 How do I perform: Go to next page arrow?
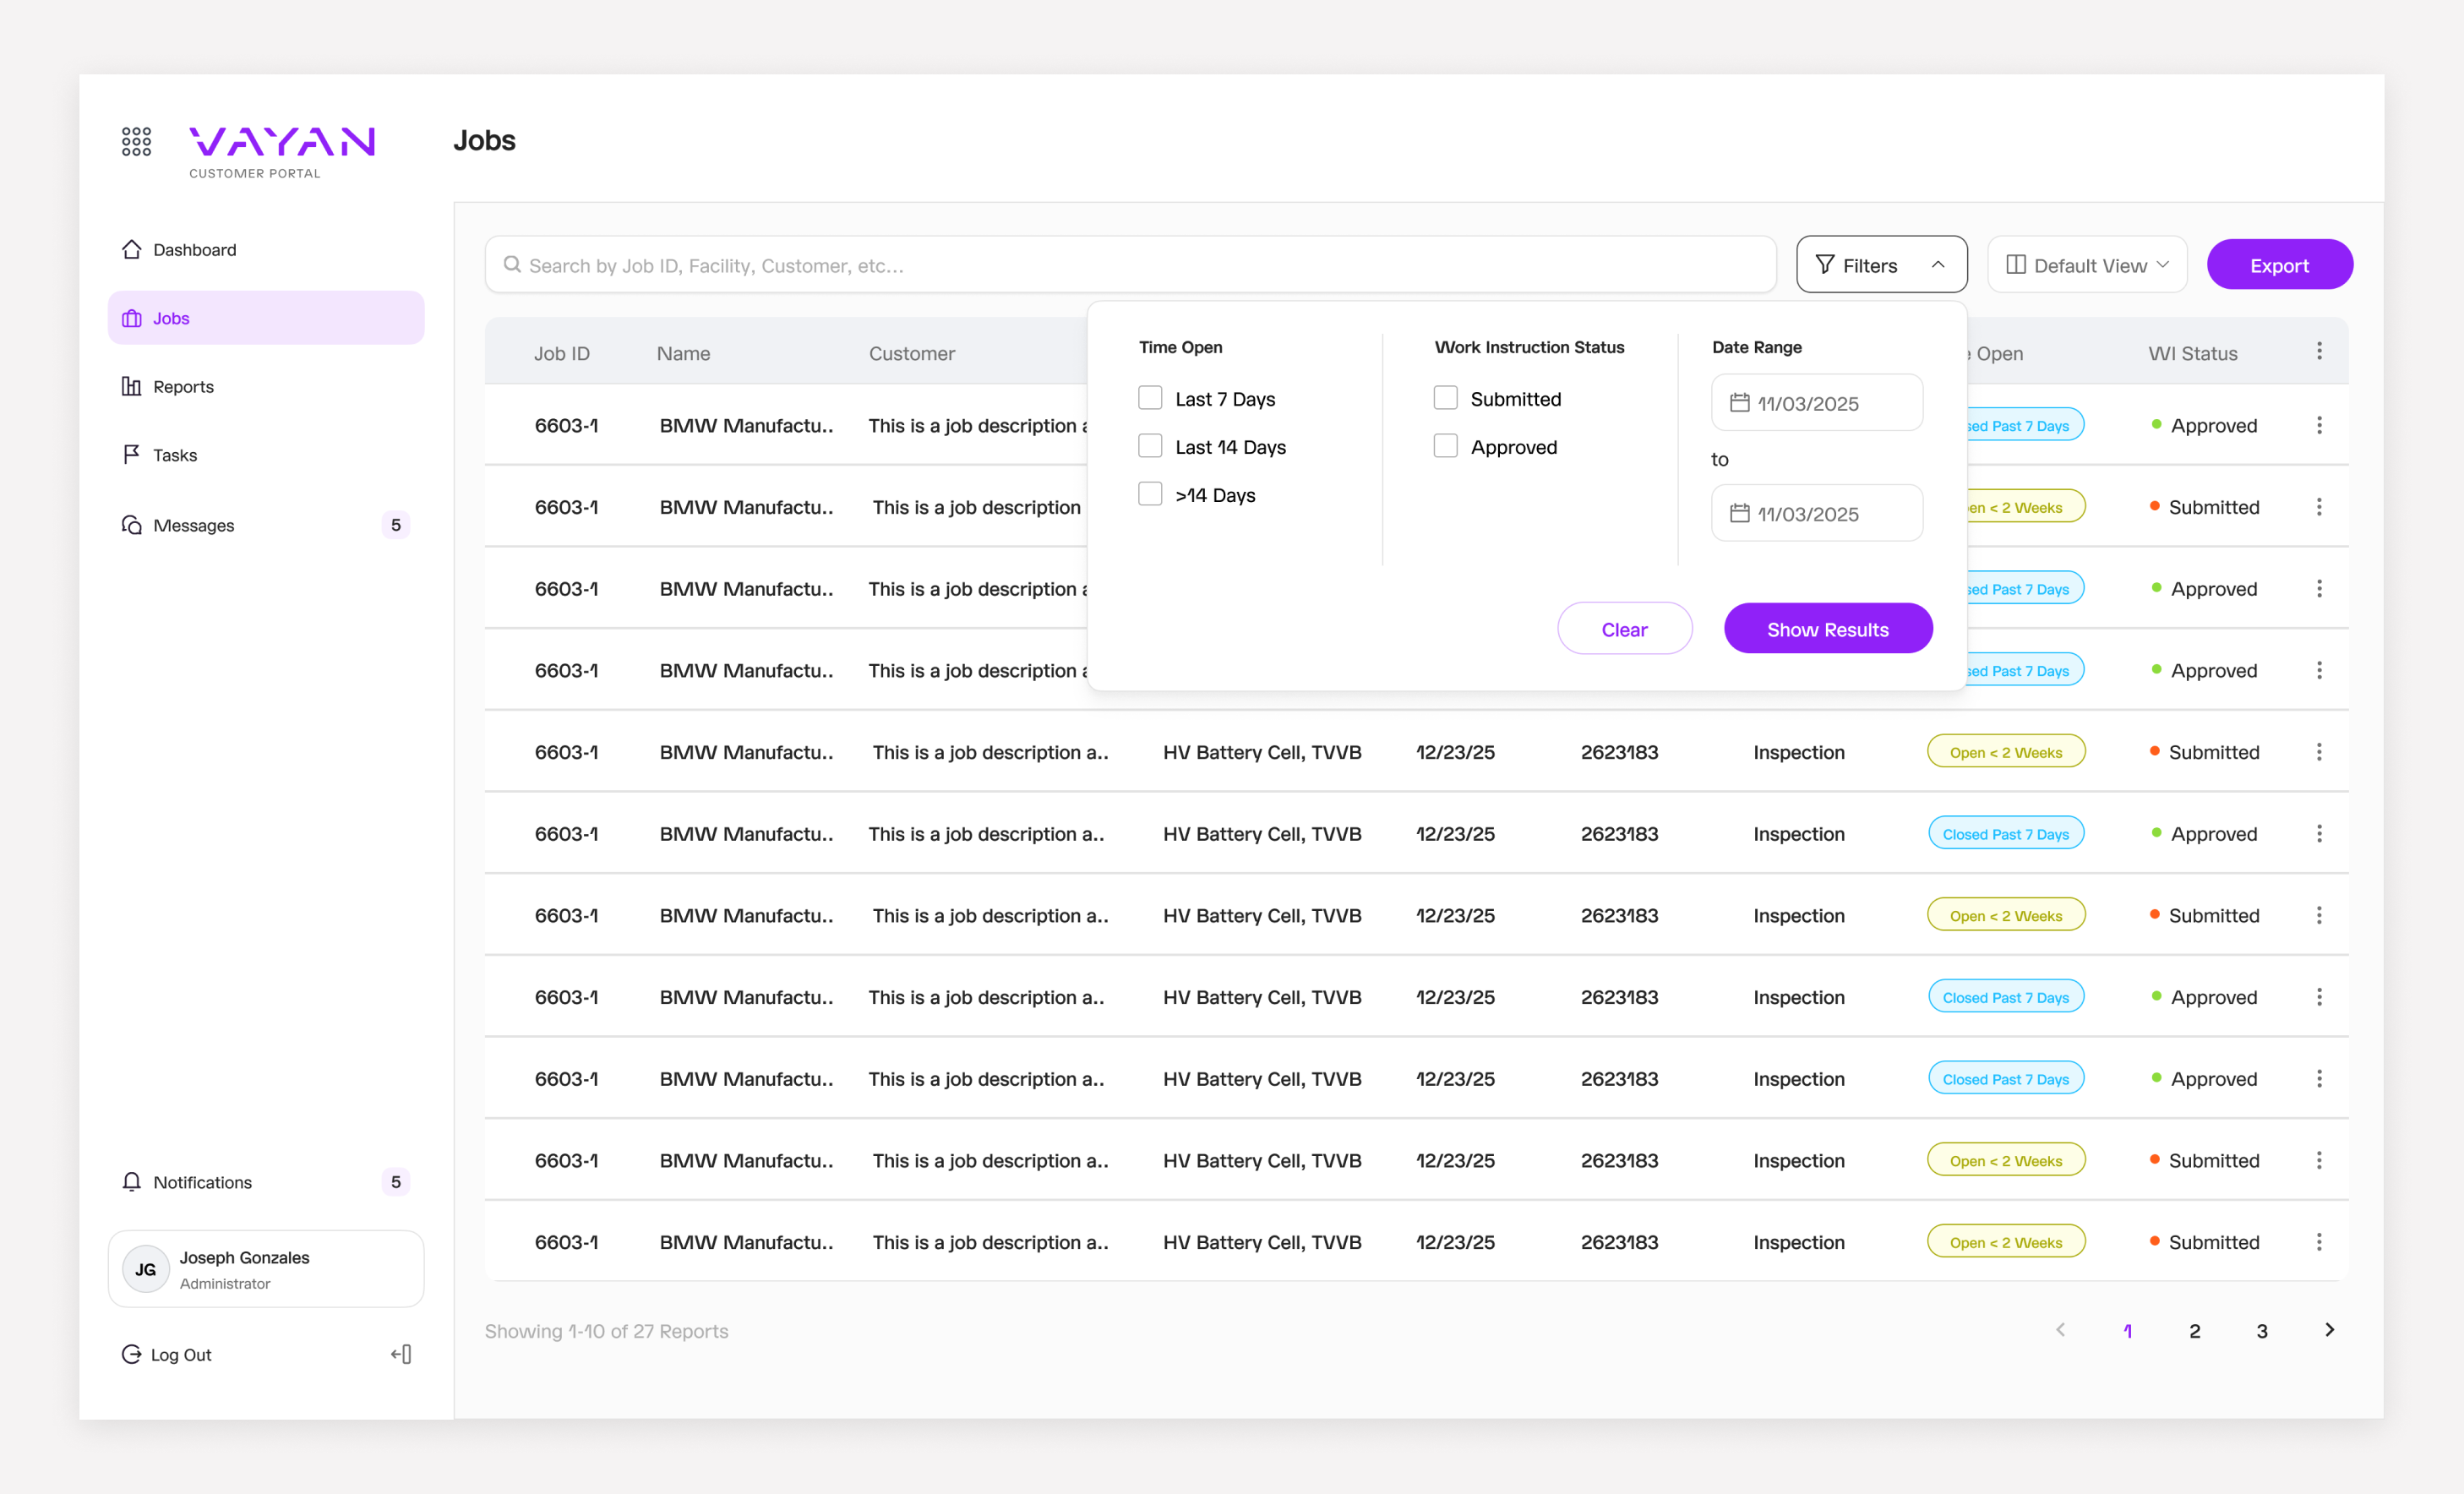click(2329, 1330)
